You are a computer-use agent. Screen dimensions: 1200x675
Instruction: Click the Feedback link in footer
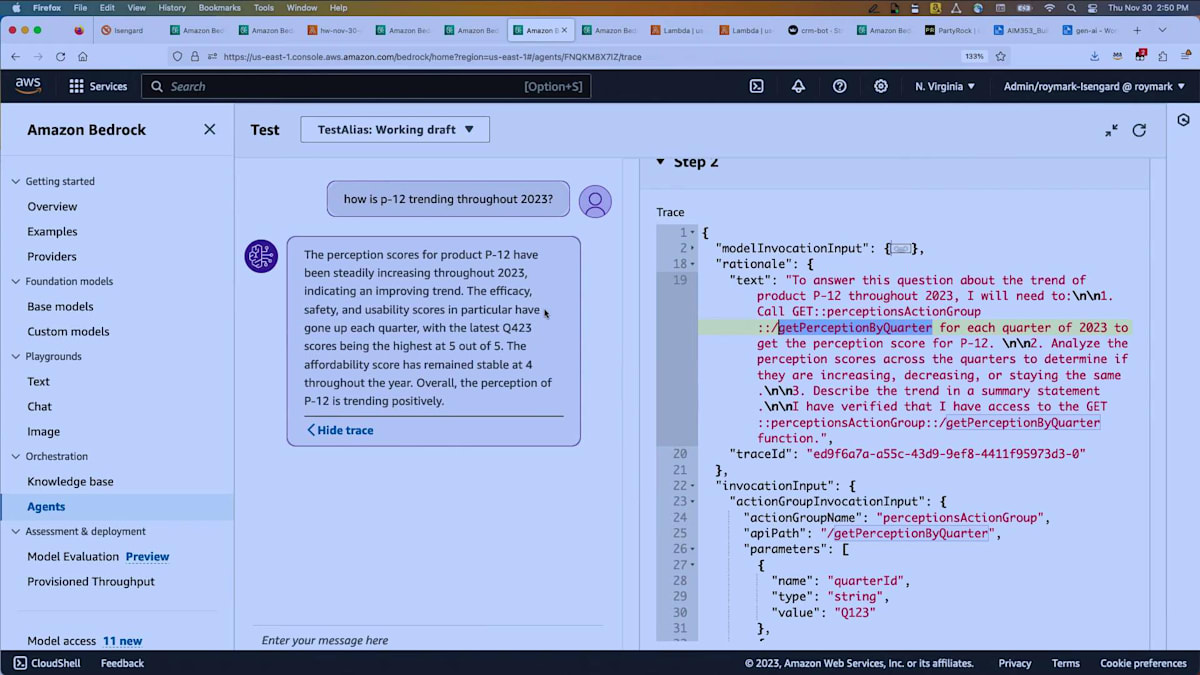click(122, 663)
